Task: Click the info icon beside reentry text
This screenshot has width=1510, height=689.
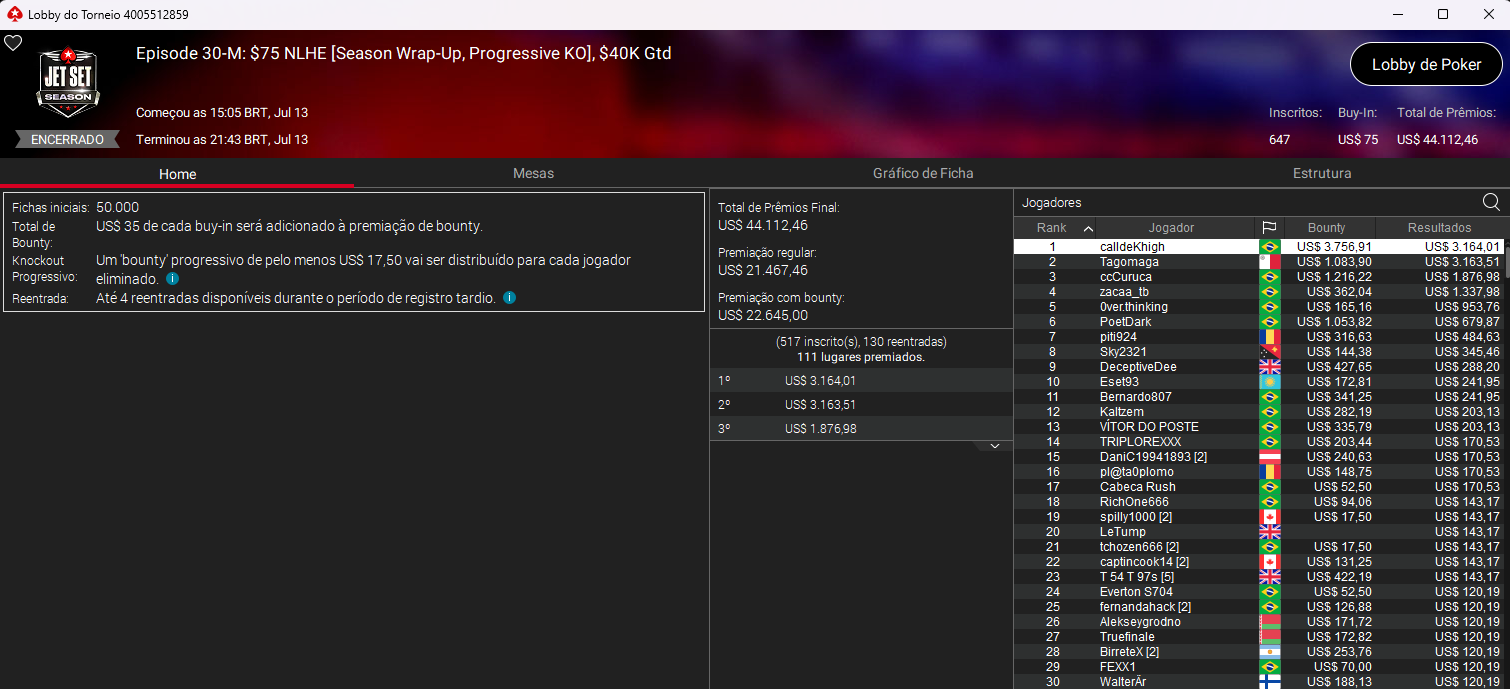Action: [510, 298]
